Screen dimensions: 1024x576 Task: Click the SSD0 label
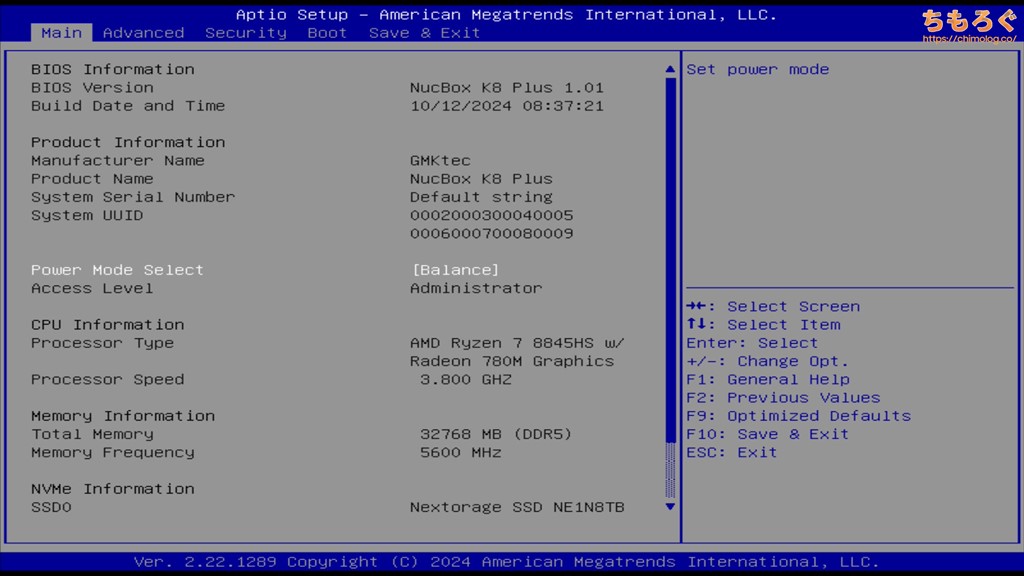(x=51, y=507)
